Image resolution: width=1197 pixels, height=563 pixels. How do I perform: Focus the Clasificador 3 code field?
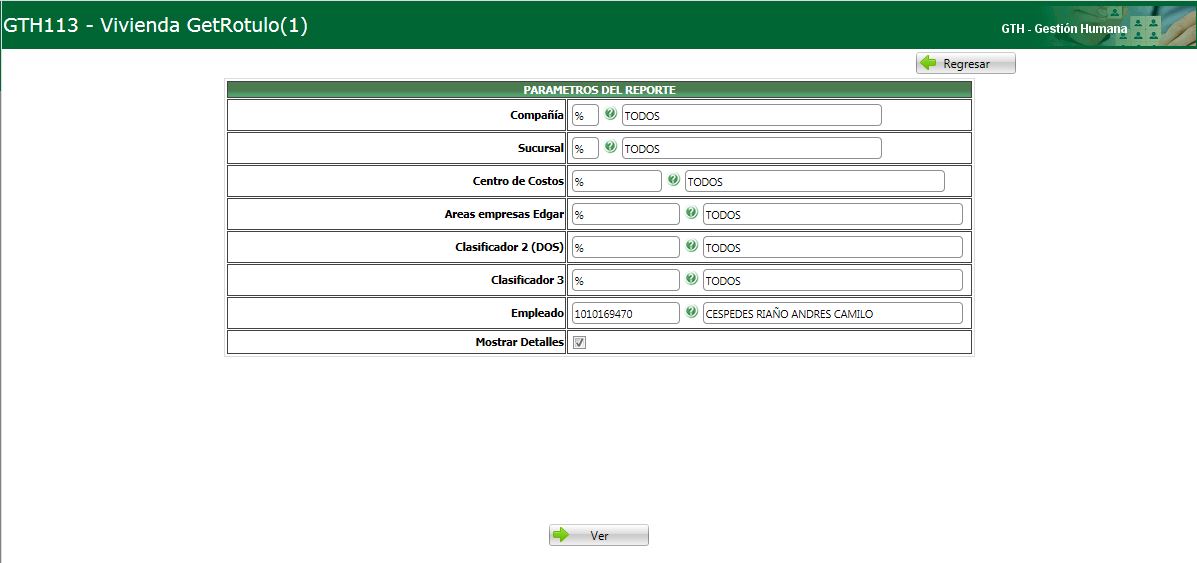[x=626, y=280]
